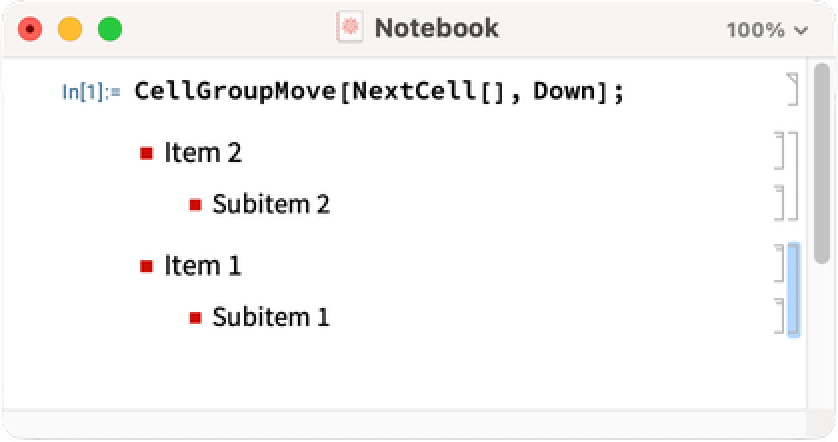838x442 pixels.
Task: Click the Item 2 text
Action: point(203,153)
